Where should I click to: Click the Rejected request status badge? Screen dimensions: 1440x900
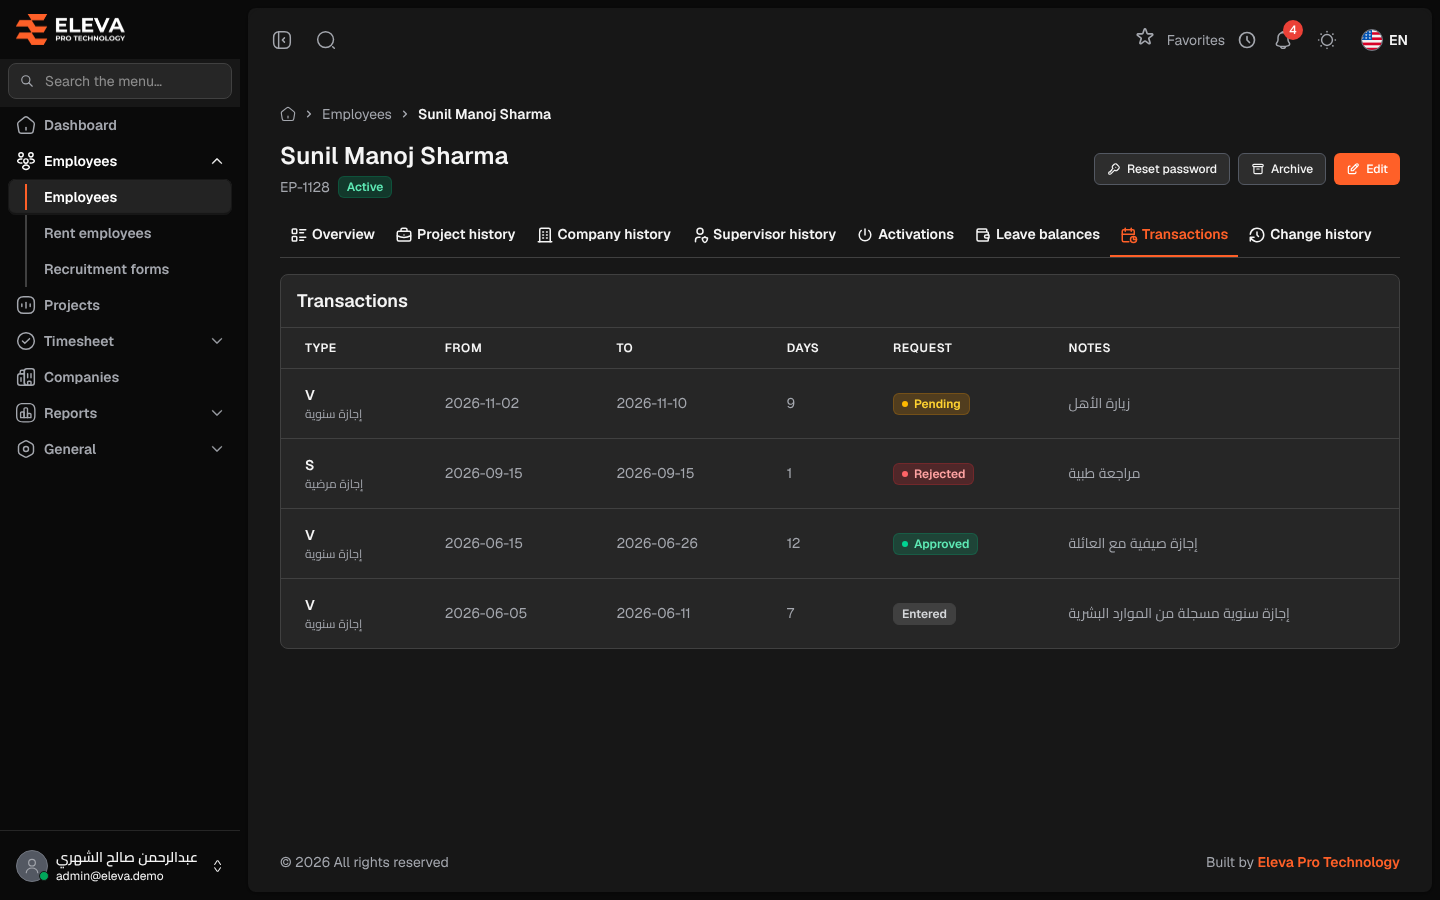coord(933,474)
